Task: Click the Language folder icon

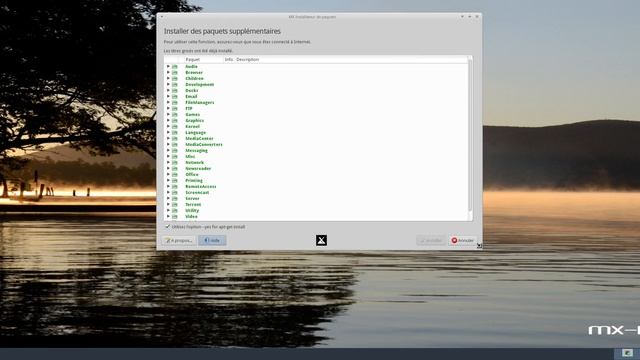Action: pyautogui.click(x=175, y=132)
